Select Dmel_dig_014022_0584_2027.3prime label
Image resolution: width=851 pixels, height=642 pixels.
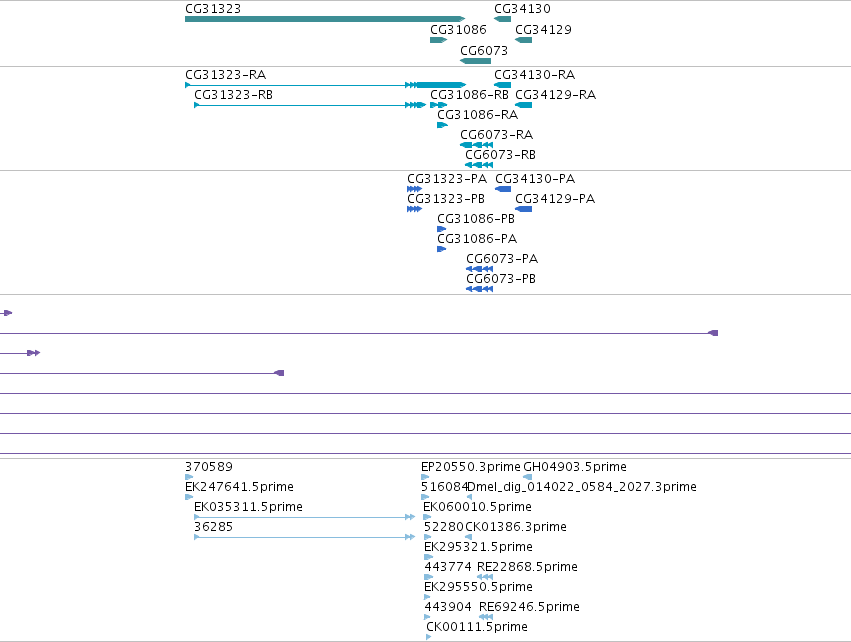click(x=582, y=487)
